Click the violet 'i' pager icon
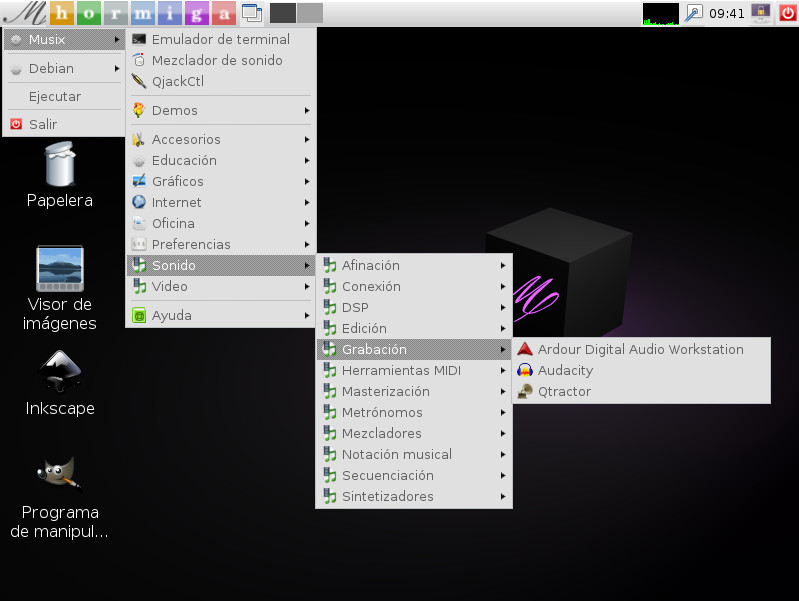 coord(170,13)
